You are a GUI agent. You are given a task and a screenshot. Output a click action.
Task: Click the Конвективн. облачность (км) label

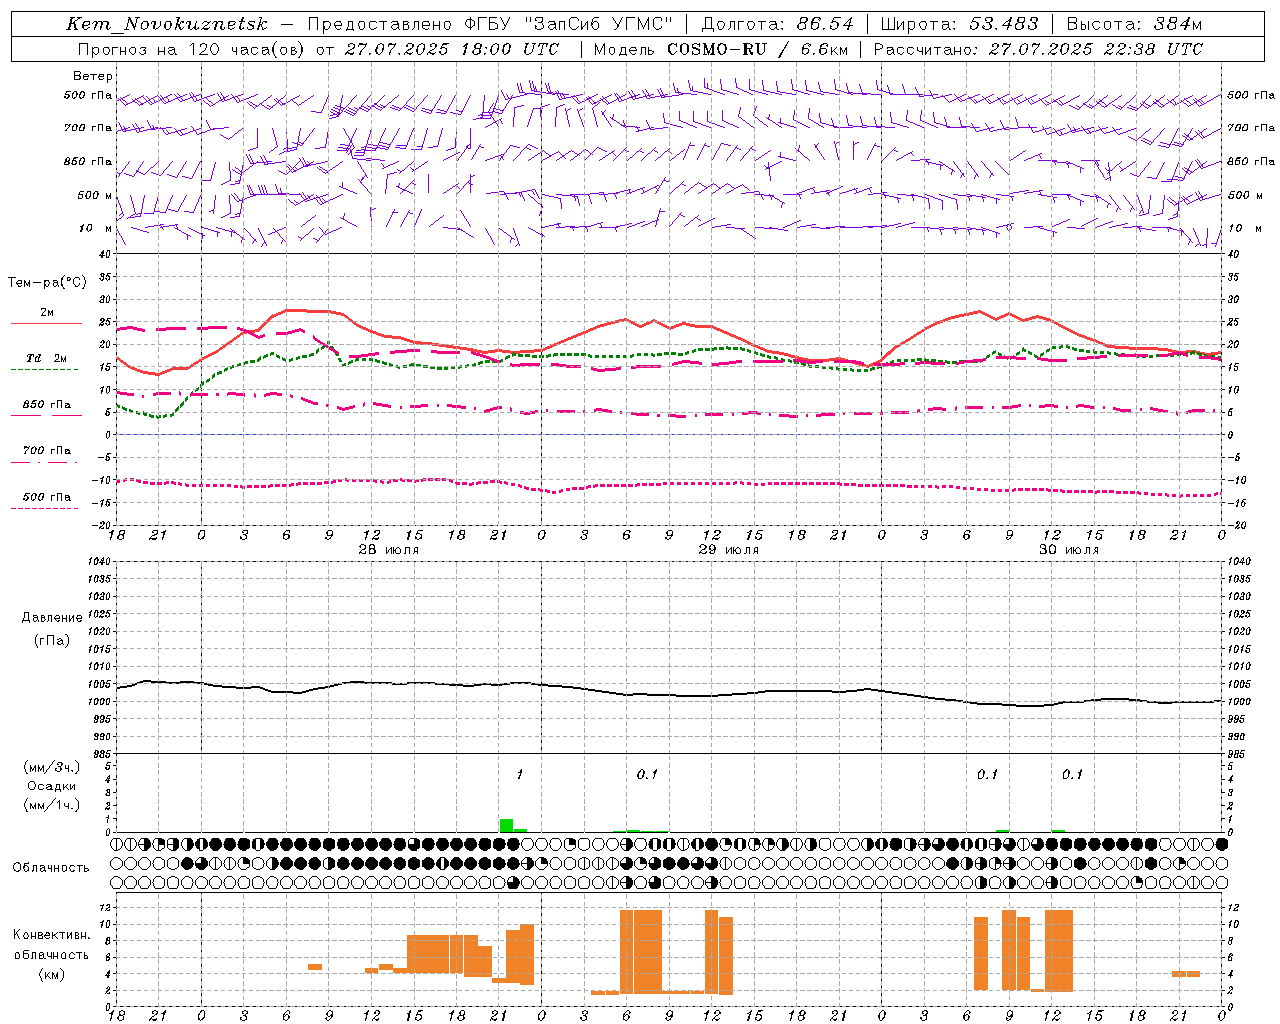click(52, 954)
